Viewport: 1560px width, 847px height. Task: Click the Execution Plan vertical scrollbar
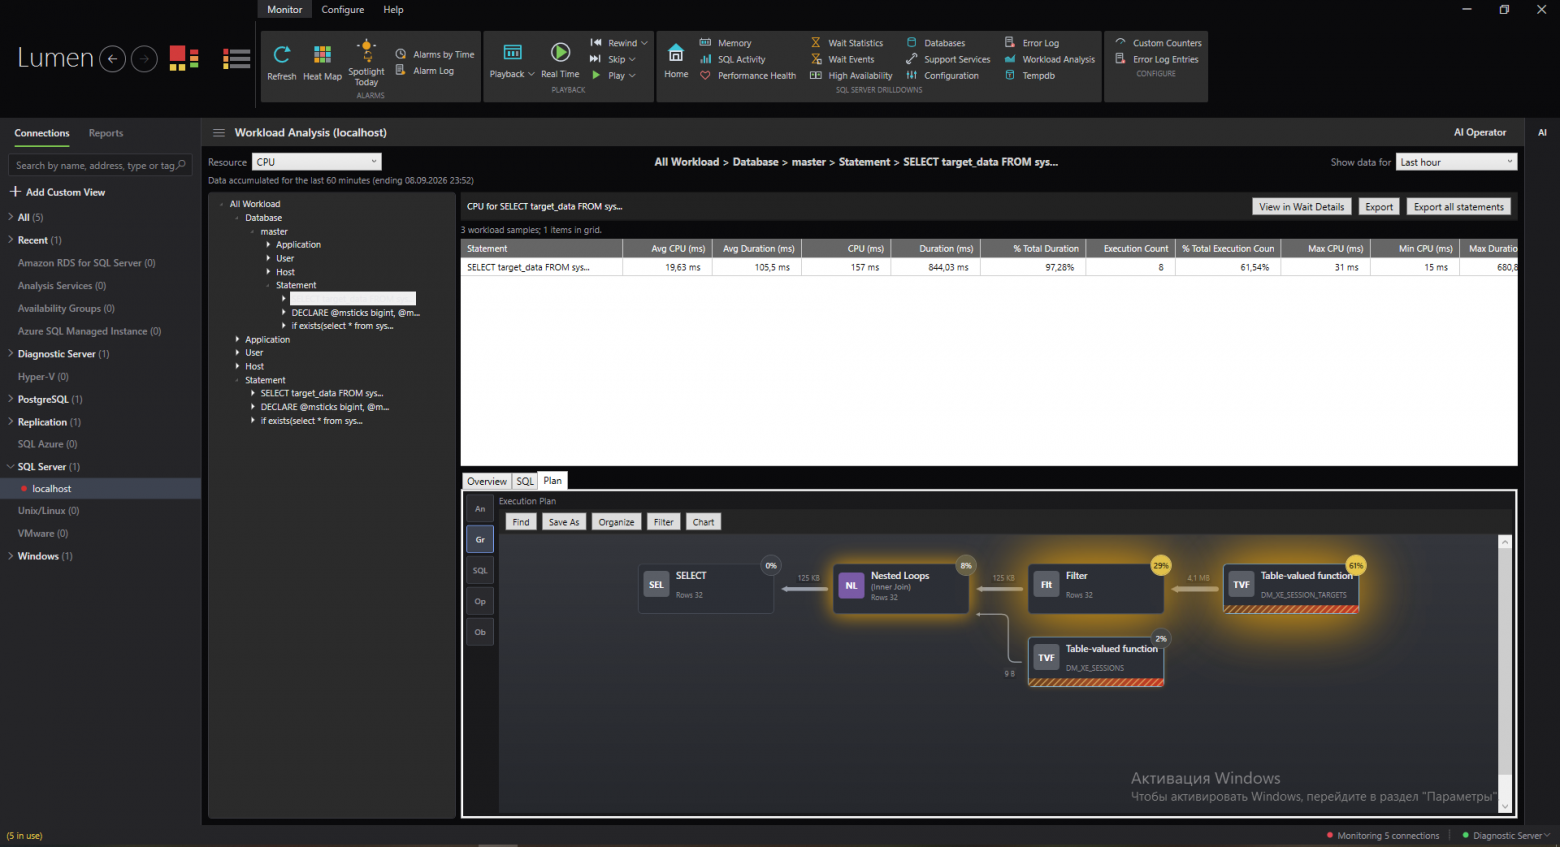1505,673
